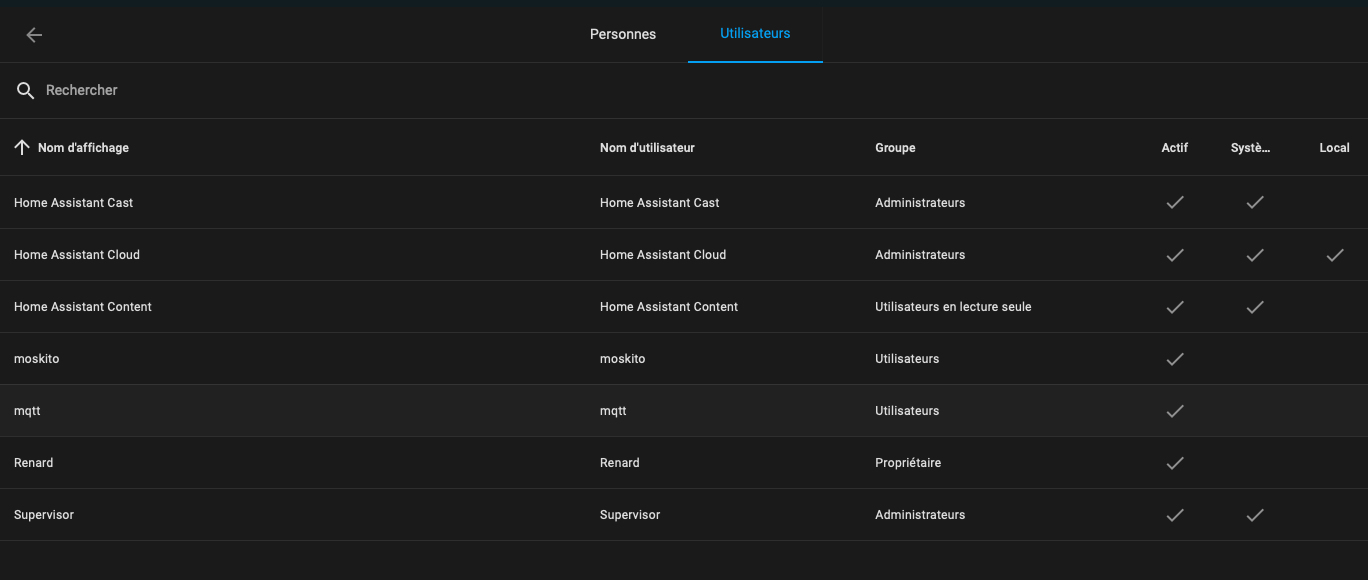Click the search magnifier icon

26,91
